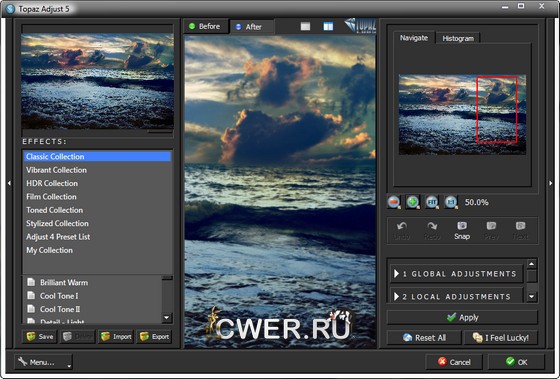560x379 pixels.
Task: Click down arrow on adjustments scrollbar
Action: tap(532, 296)
